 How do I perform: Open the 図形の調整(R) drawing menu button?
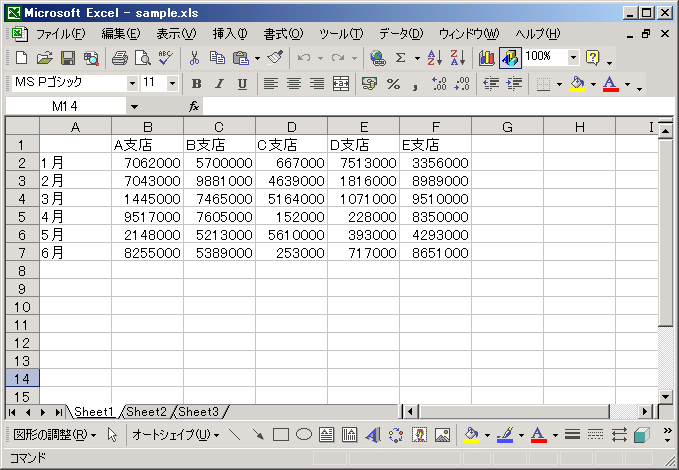click(55, 434)
